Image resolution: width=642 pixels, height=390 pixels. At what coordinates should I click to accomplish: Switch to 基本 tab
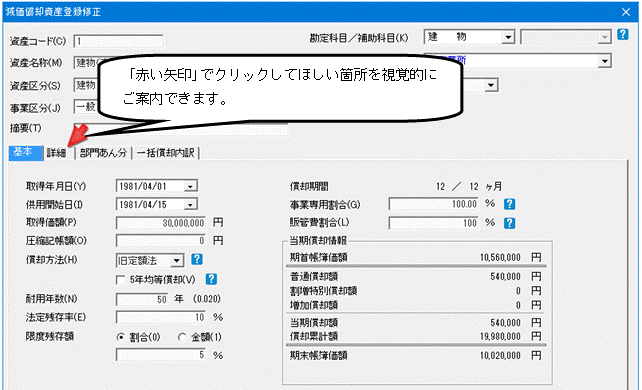click(25, 152)
